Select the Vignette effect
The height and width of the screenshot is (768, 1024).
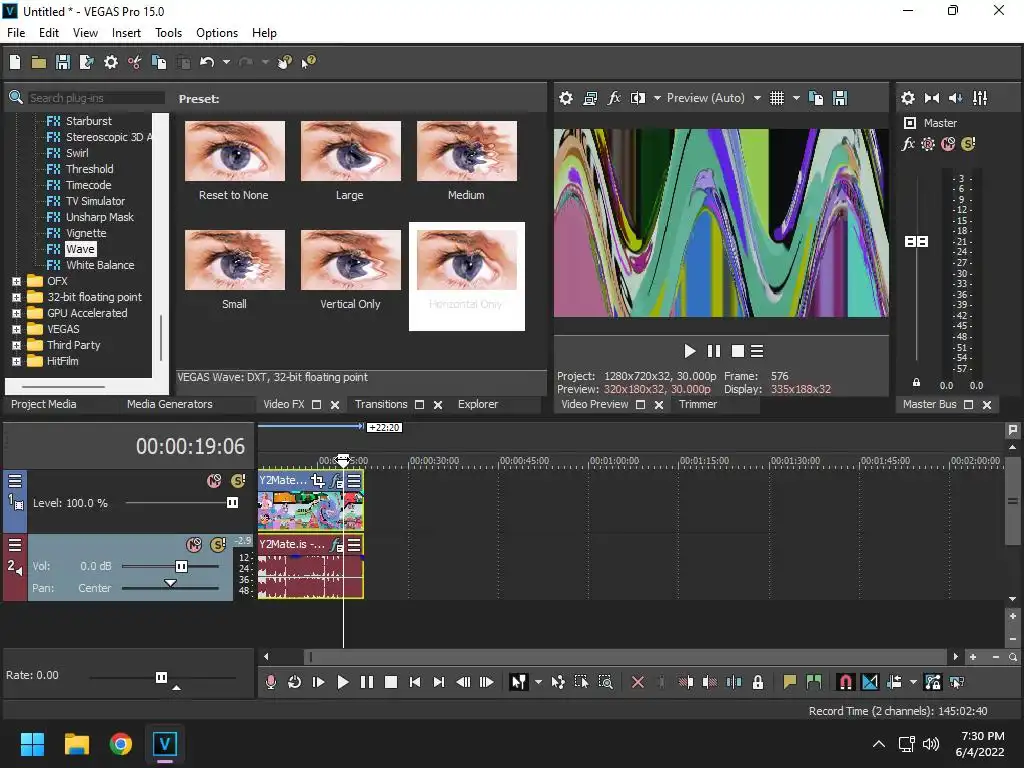[86, 233]
